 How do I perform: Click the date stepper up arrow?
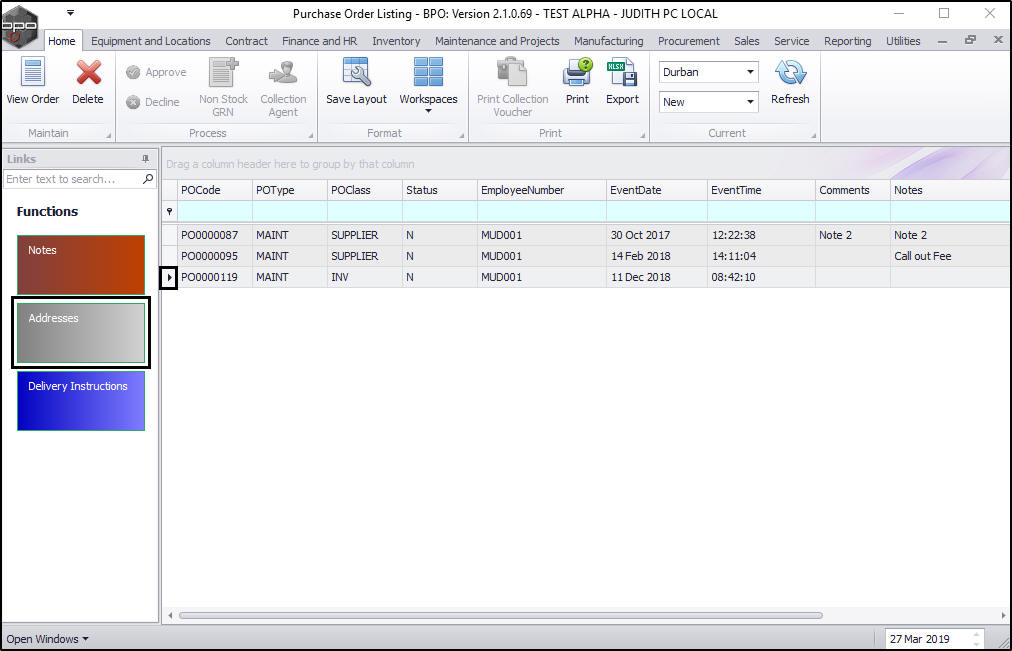tap(977, 635)
